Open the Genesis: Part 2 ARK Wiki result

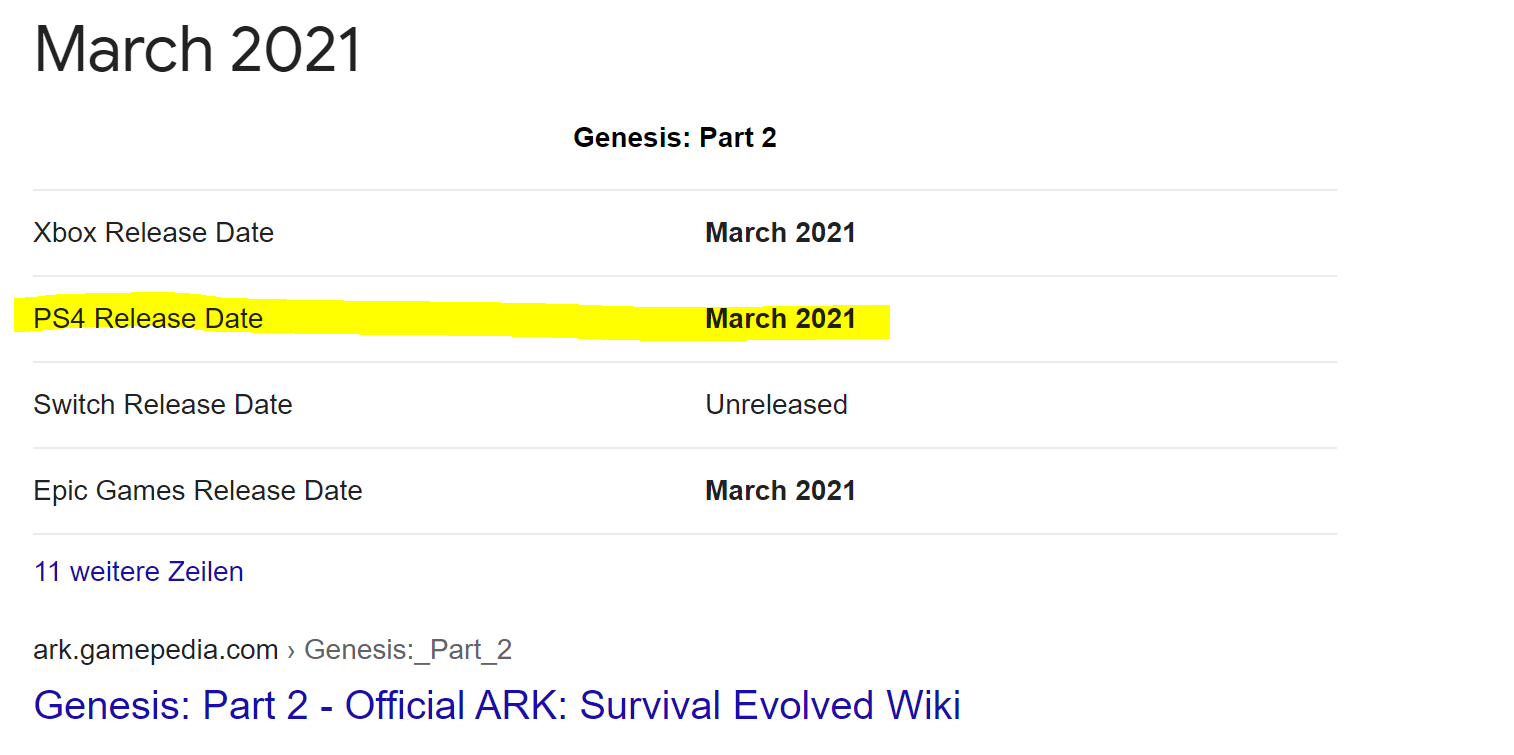coord(496,705)
